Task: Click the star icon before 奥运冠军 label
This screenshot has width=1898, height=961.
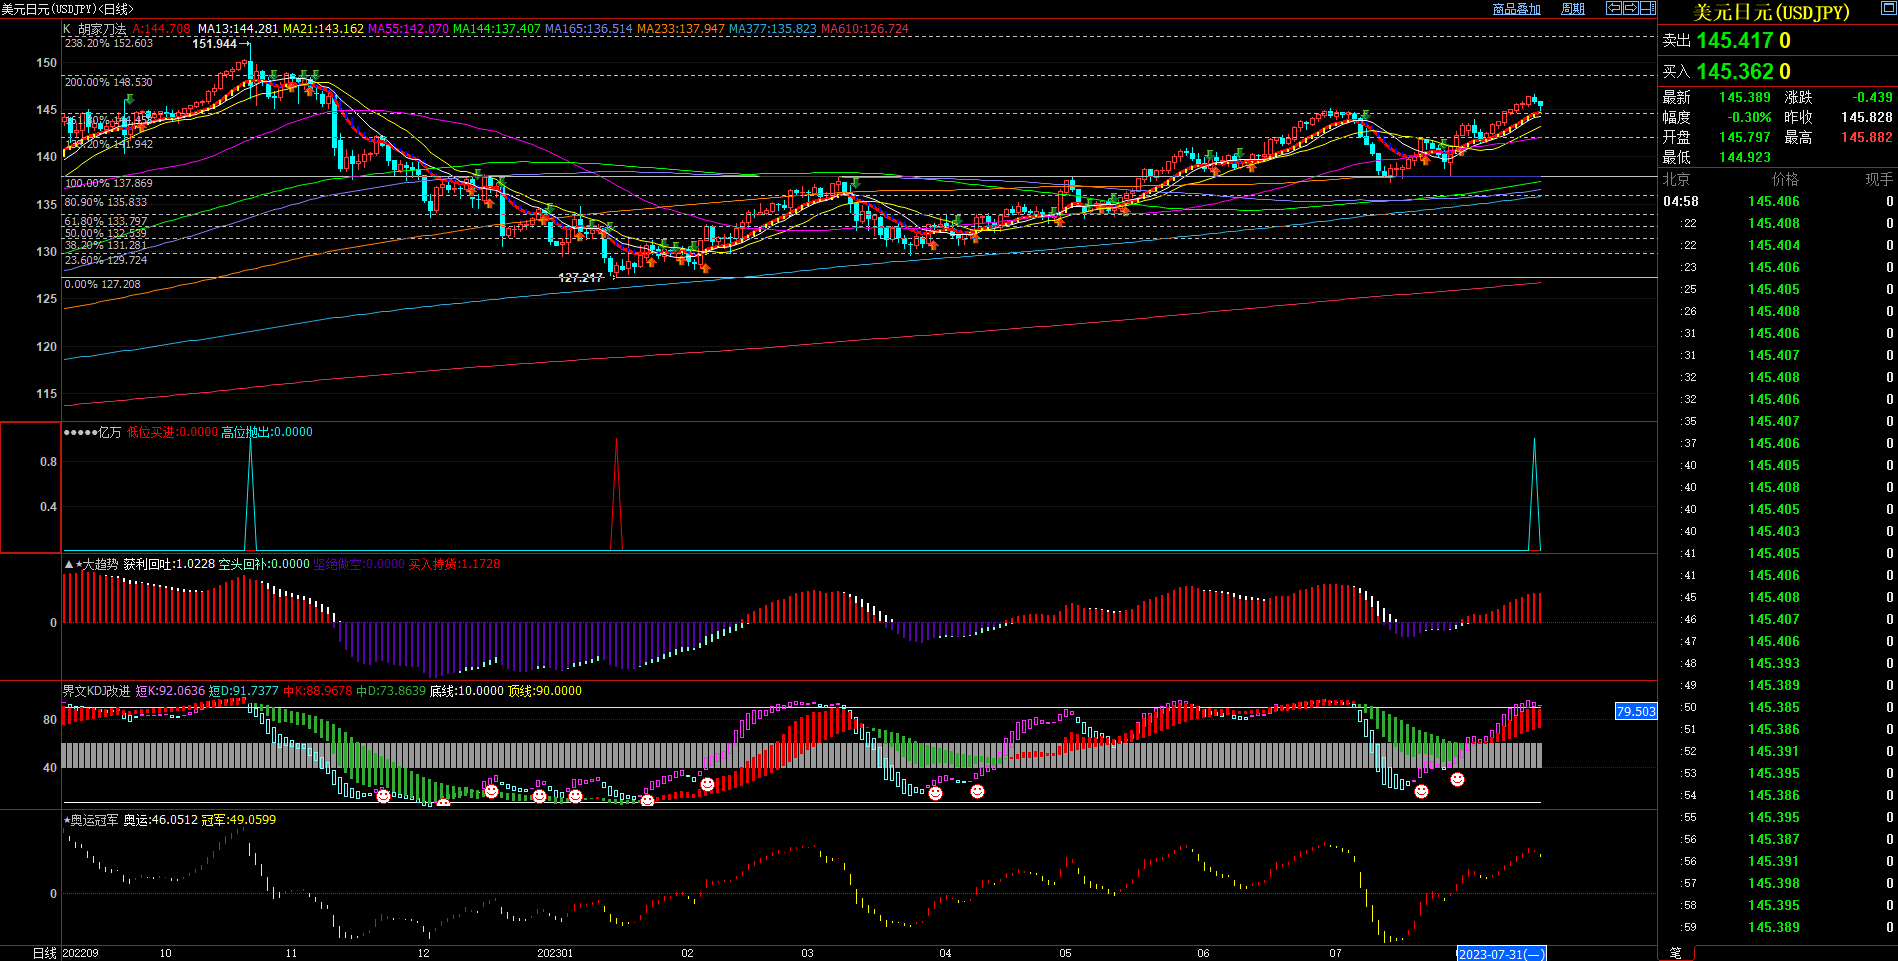Action: (x=67, y=820)
